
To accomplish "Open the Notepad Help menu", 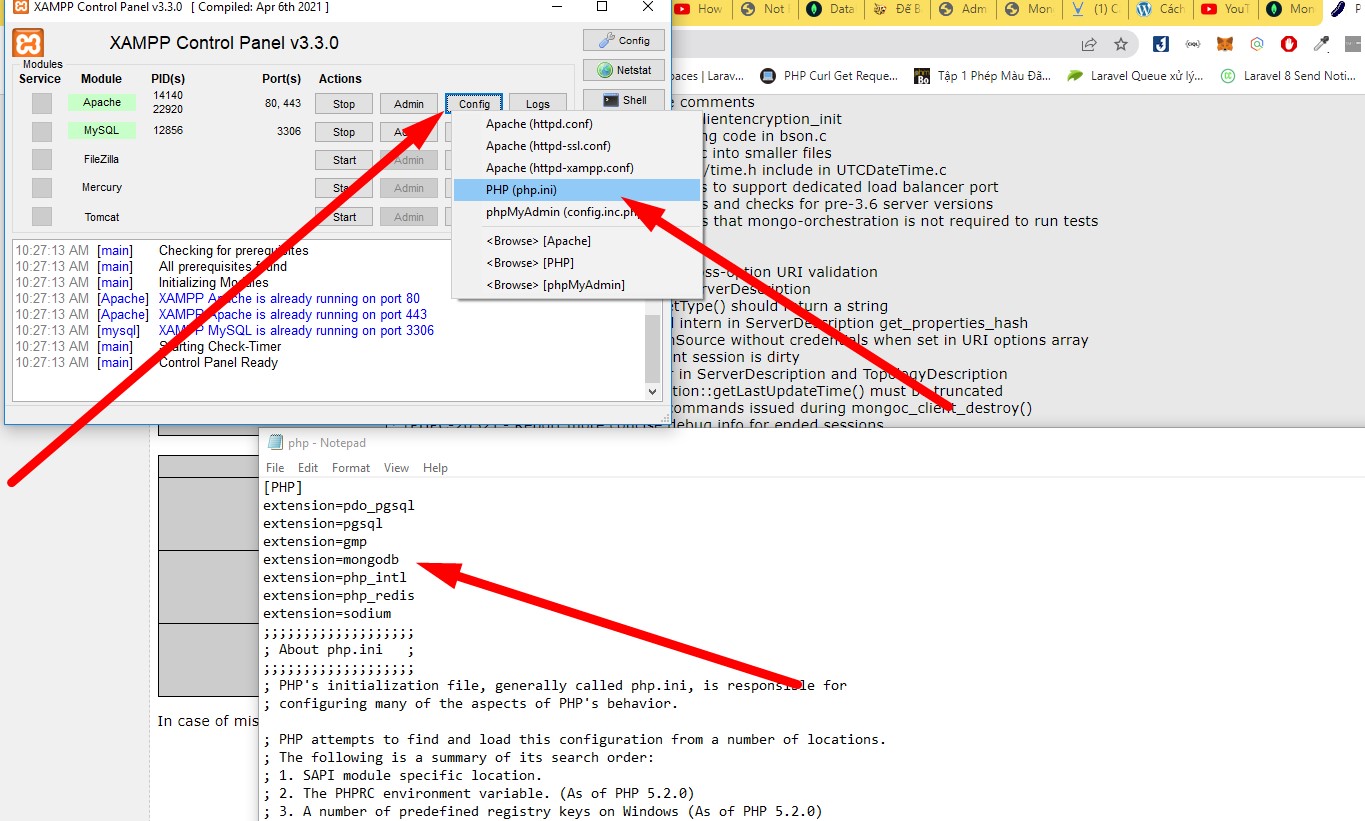I will coord(435,468).
